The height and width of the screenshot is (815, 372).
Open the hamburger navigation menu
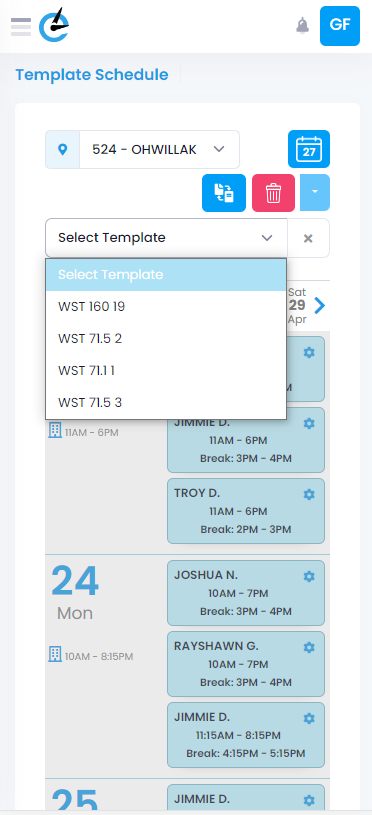point(21,27)
